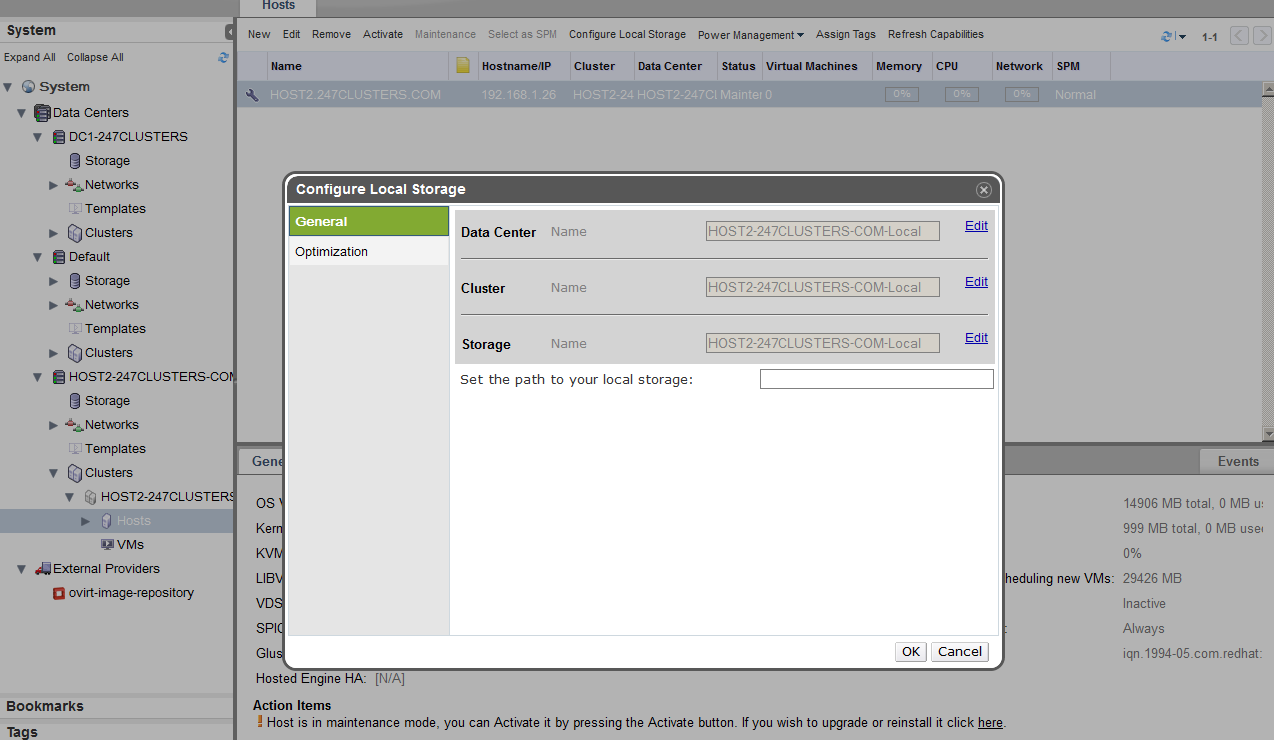Switch to the Optimization tab in dialog

332,252
